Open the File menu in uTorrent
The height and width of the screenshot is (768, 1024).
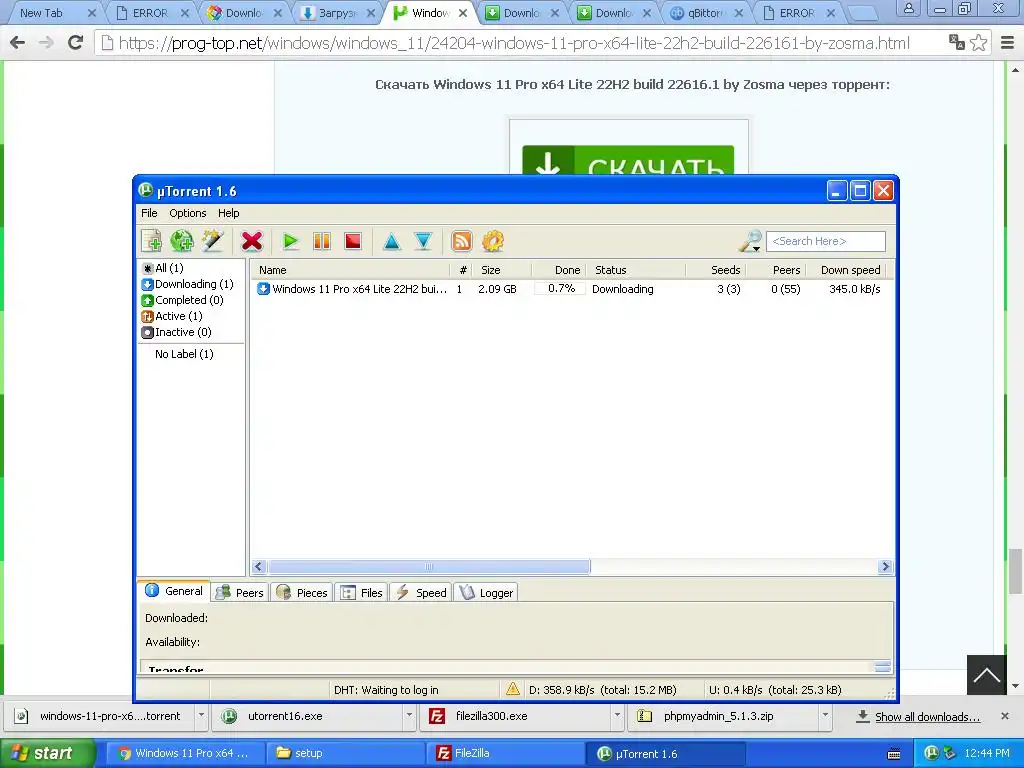point(149,213)
